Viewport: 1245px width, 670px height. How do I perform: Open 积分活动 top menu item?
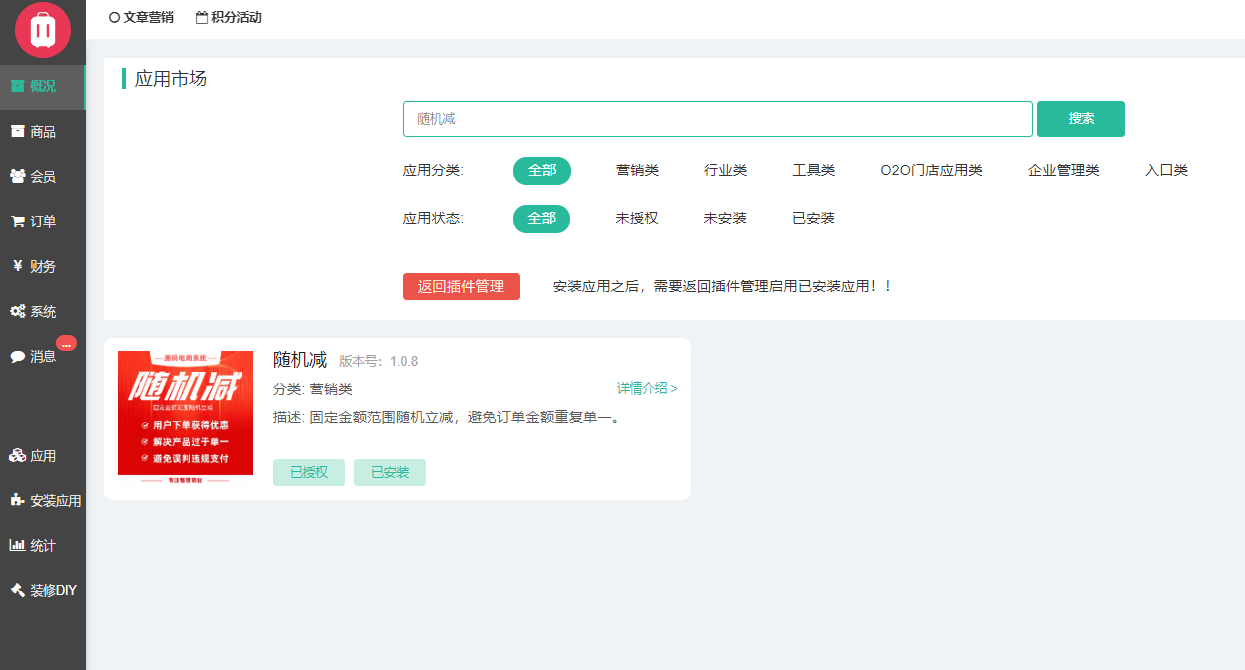click(x=229, y=17)
